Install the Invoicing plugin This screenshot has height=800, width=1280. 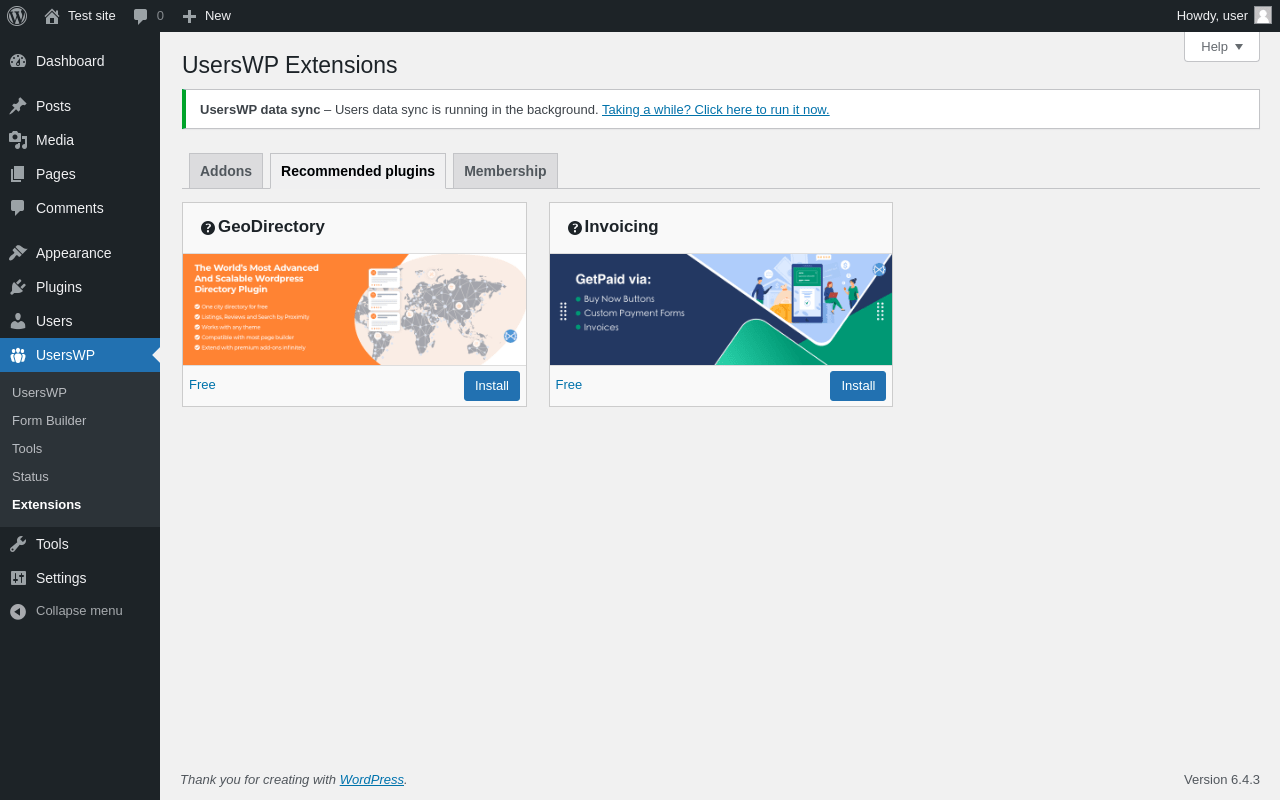click(x=858, y=386)
